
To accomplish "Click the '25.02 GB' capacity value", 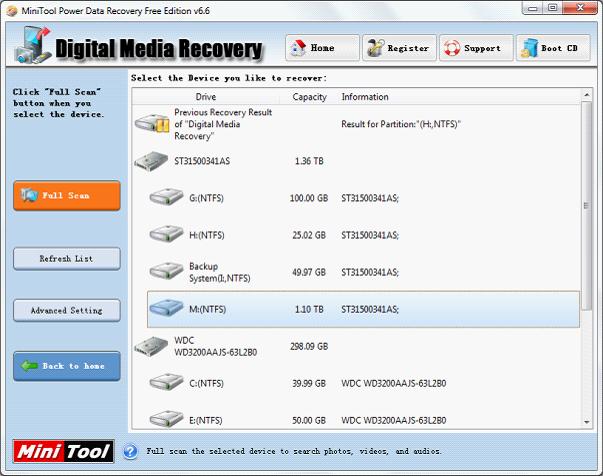I will coord(309,235).
